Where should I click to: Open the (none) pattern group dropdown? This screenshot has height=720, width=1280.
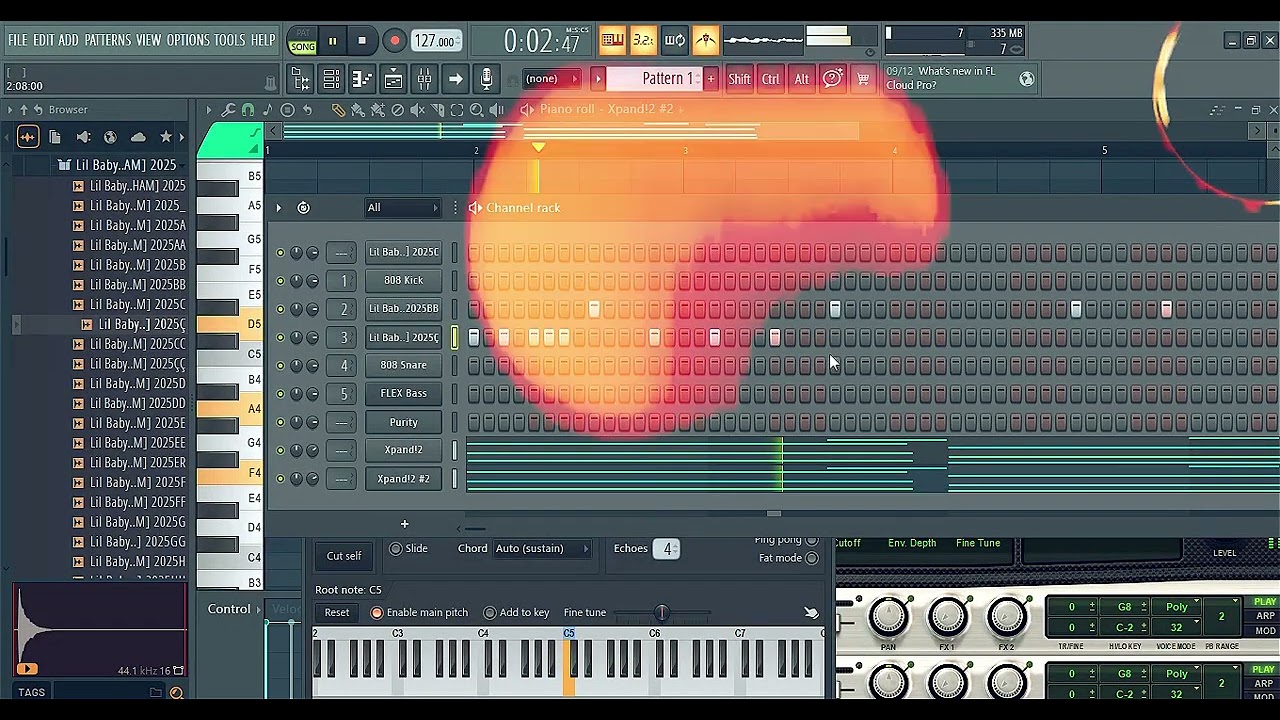tap(550, 79)
